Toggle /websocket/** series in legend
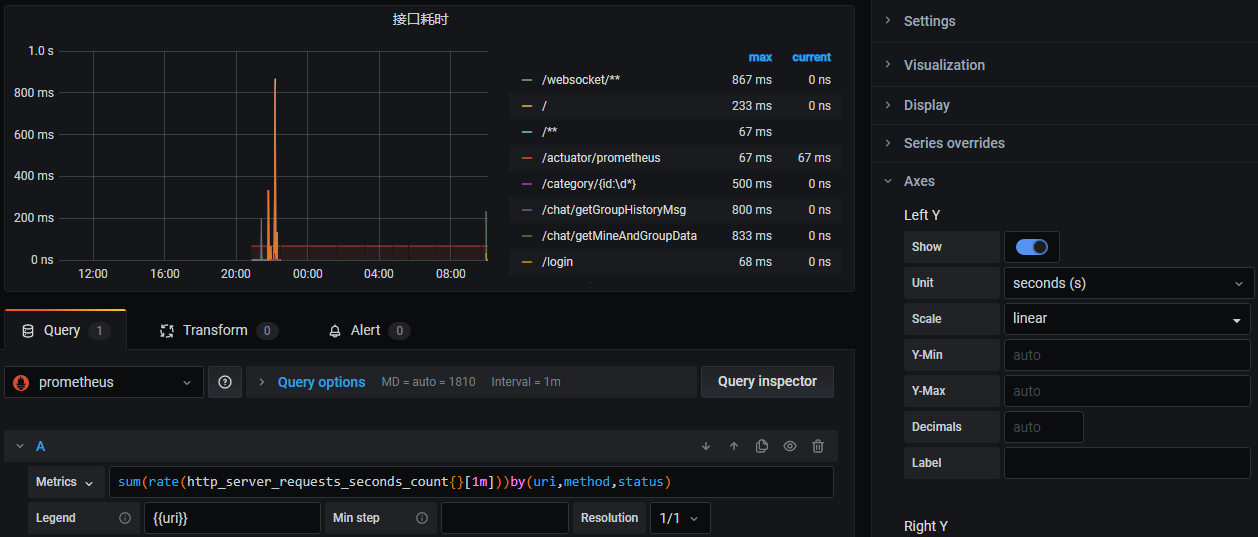 [x=581, y=80]
